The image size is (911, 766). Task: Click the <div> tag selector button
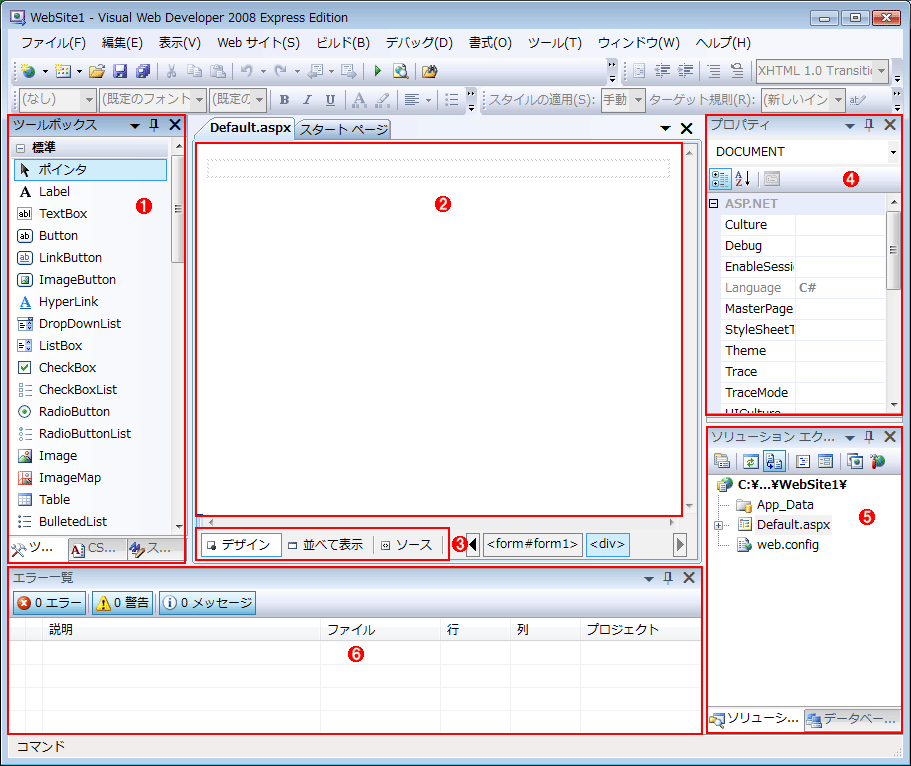pos(608,545)
